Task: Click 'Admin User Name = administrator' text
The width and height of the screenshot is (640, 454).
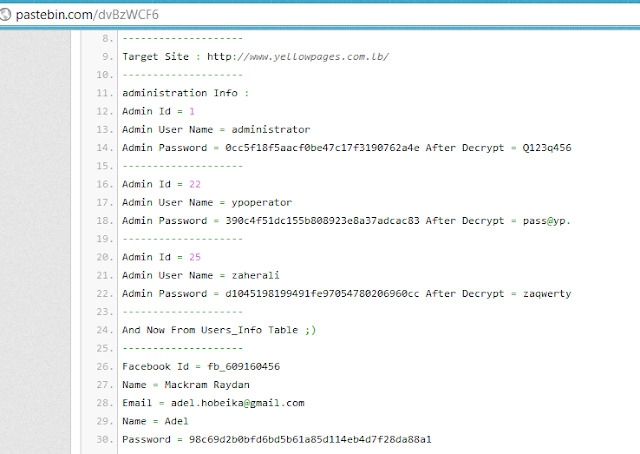Action: tap(216, 129)
